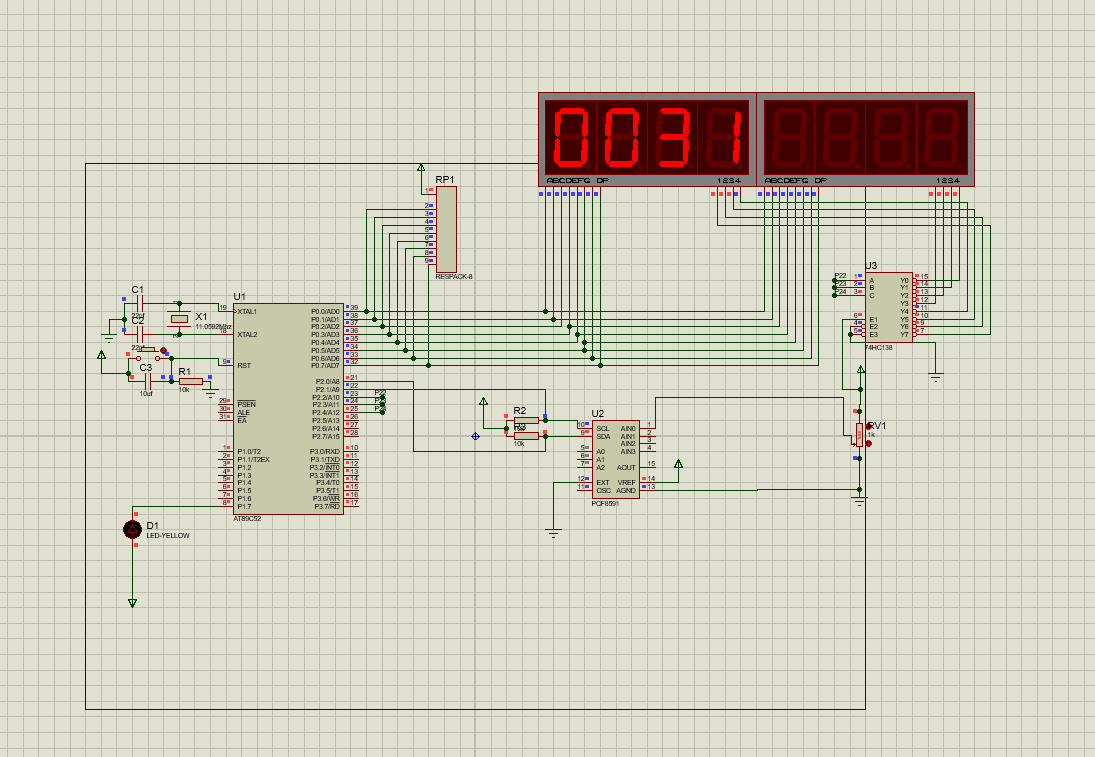This screenshot has width=1095, height=757.
Task: Select the 74HC138 decoder chip U3
Action: tap(888, 307)
